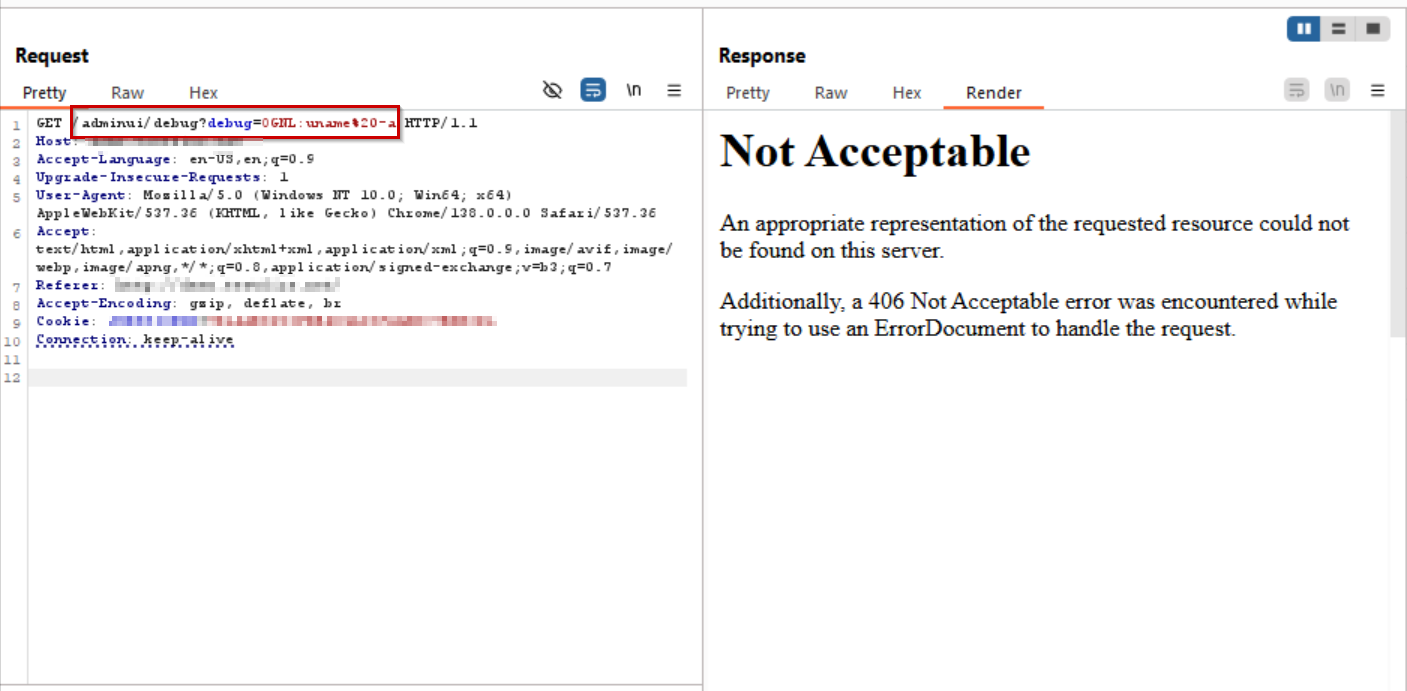This screenshot has width=1407, height=691.
Task: Switch to the Request Pretty tab
Action: (x=44, y=92)
